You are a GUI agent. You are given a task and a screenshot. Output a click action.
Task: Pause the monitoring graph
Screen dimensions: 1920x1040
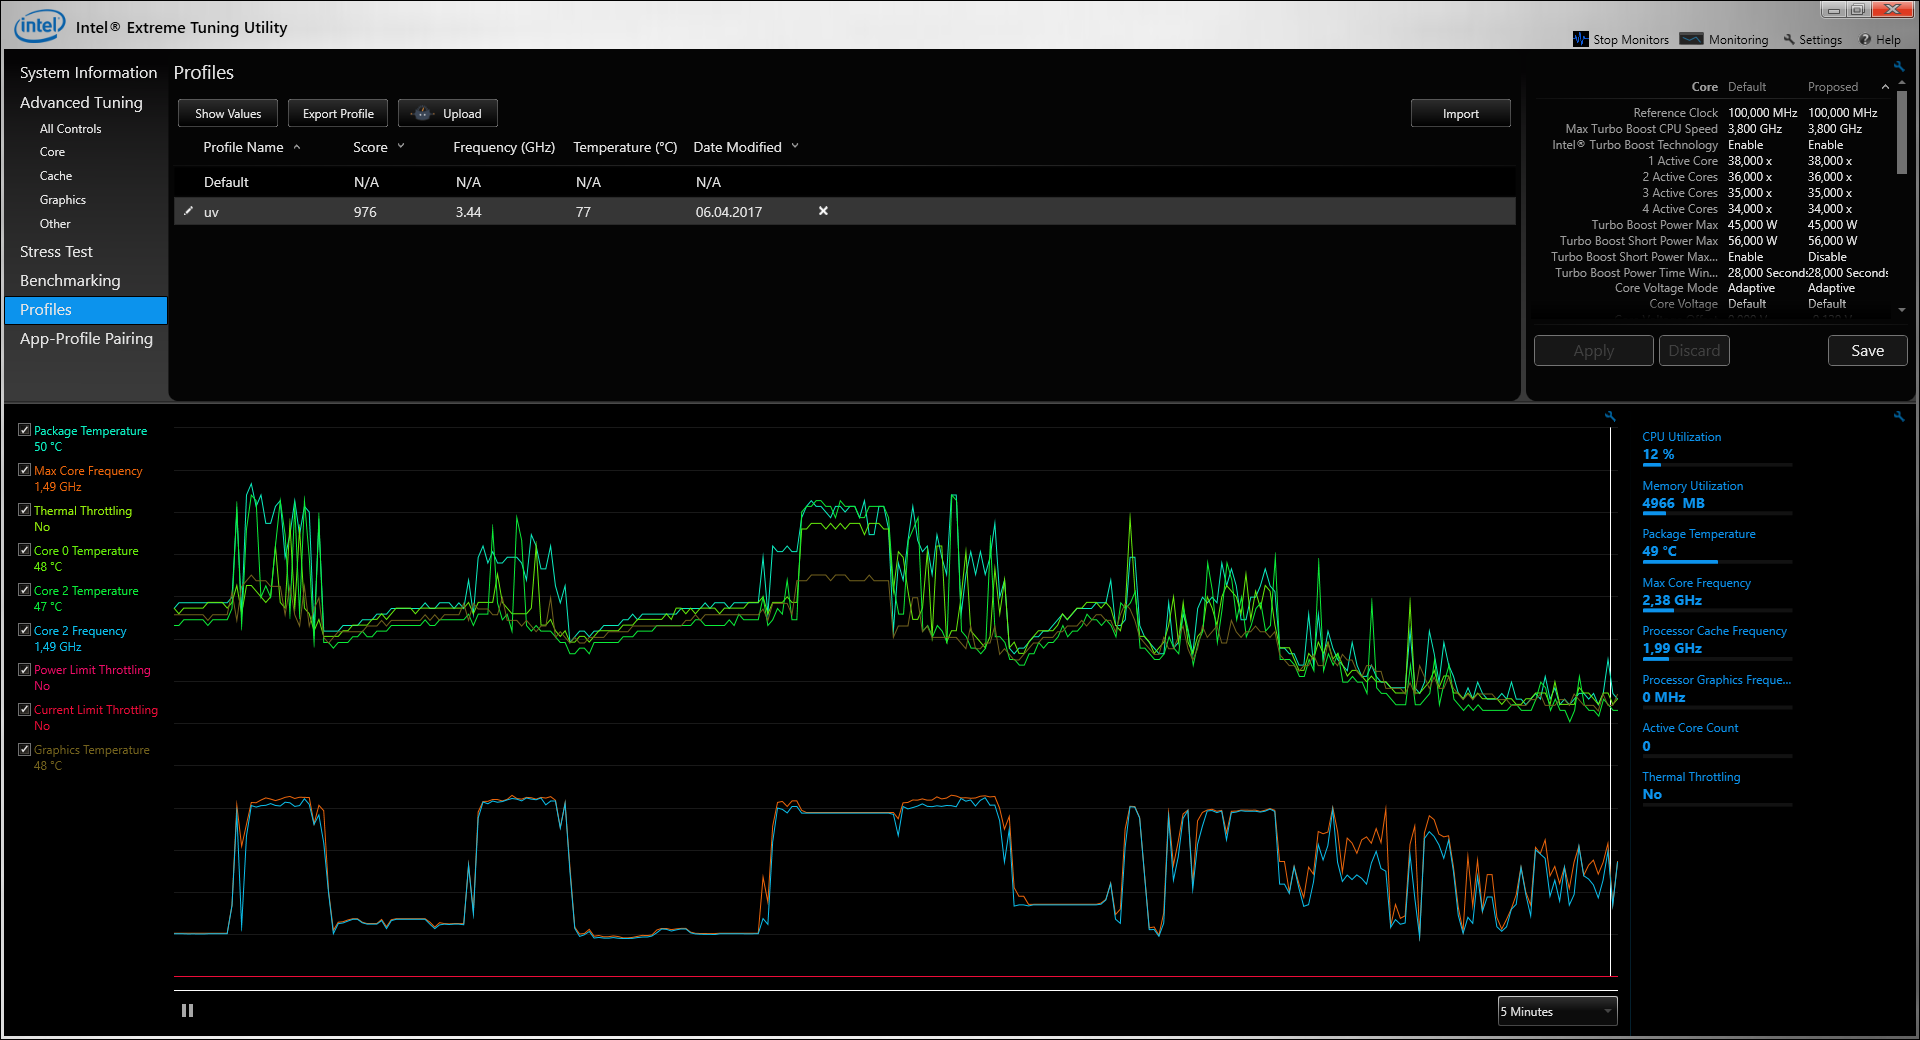pos(187,1011)
